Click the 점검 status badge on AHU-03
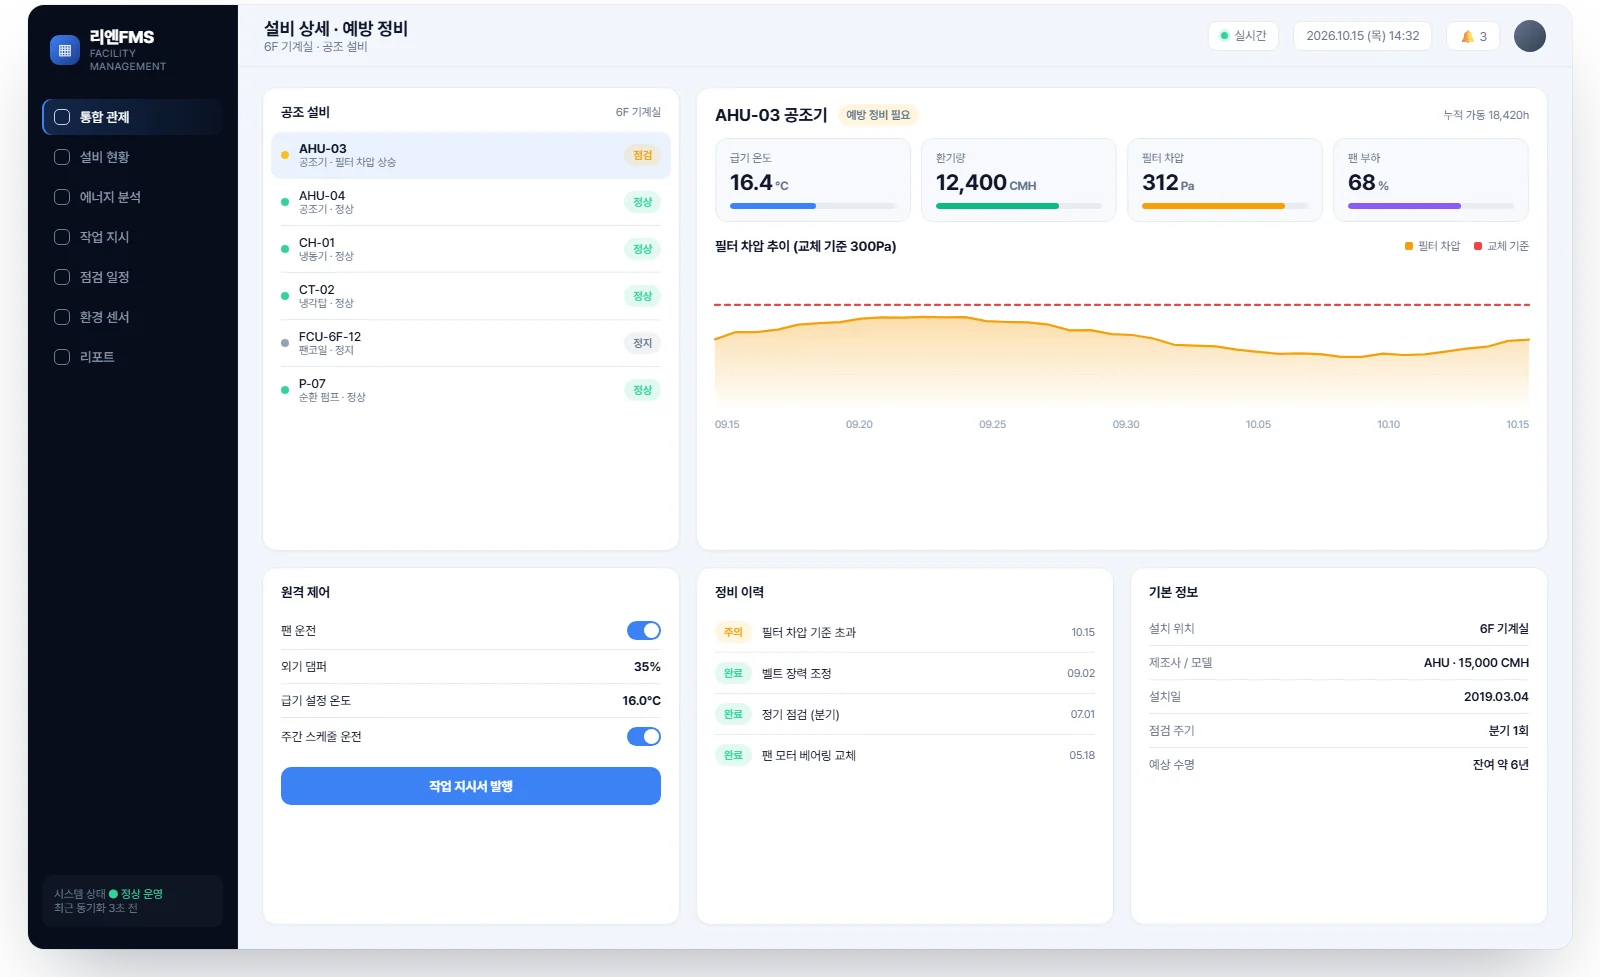The height and width of the screenshot is (977, 1600). (x=643, y=155)
